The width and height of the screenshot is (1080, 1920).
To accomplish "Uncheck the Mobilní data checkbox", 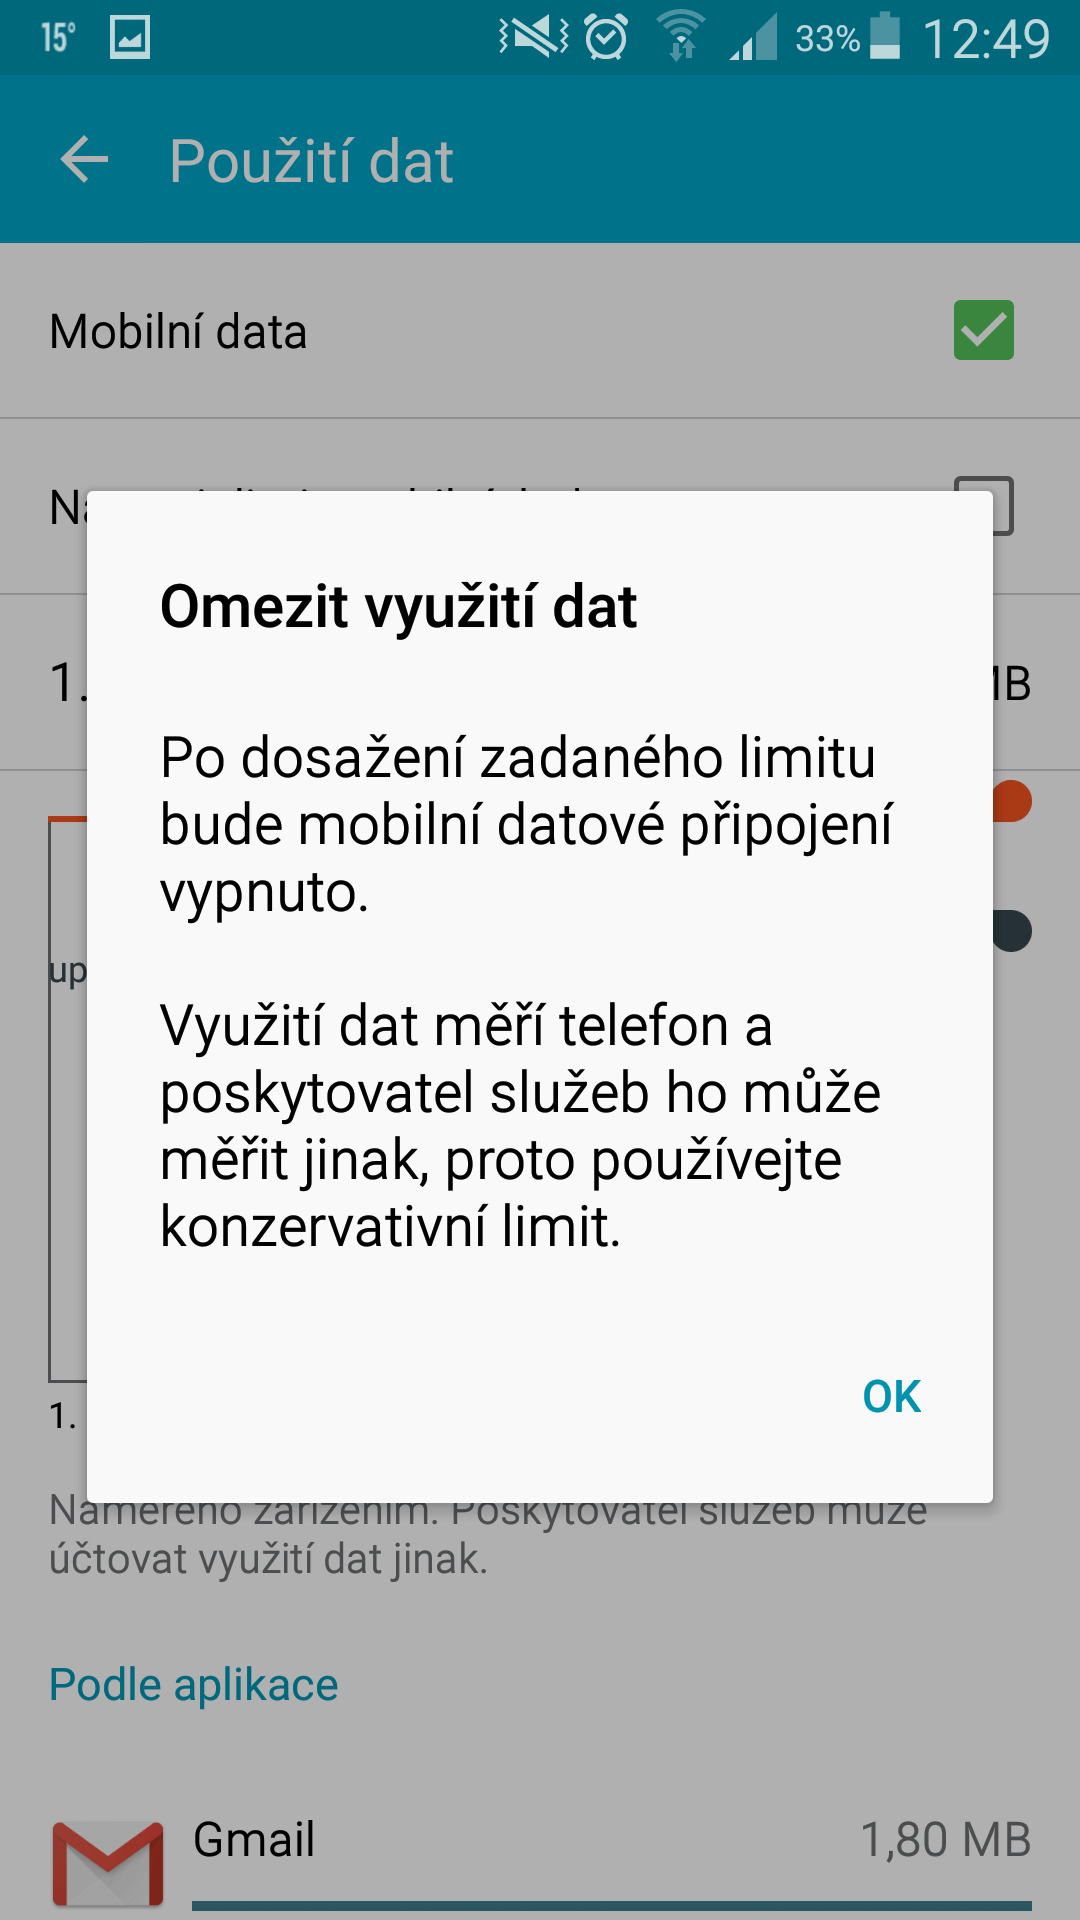I will coord(983,330).
